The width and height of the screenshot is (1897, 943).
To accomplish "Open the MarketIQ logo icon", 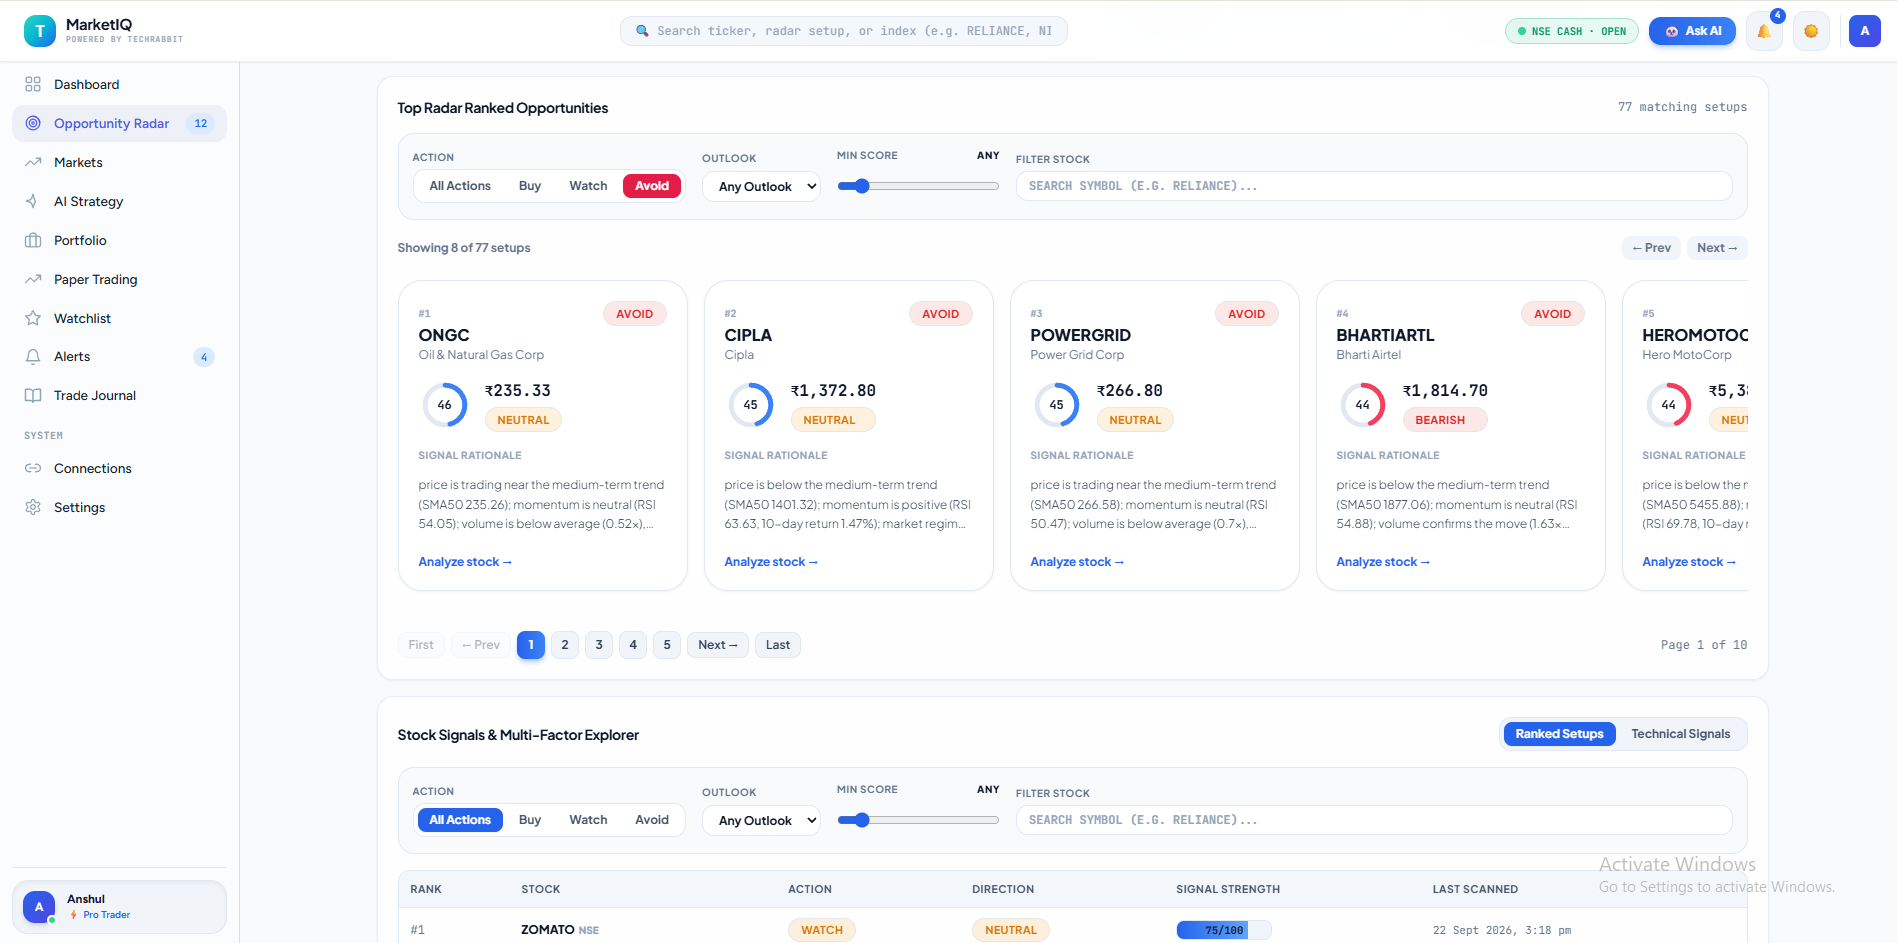I will click(x=40, y=31).
